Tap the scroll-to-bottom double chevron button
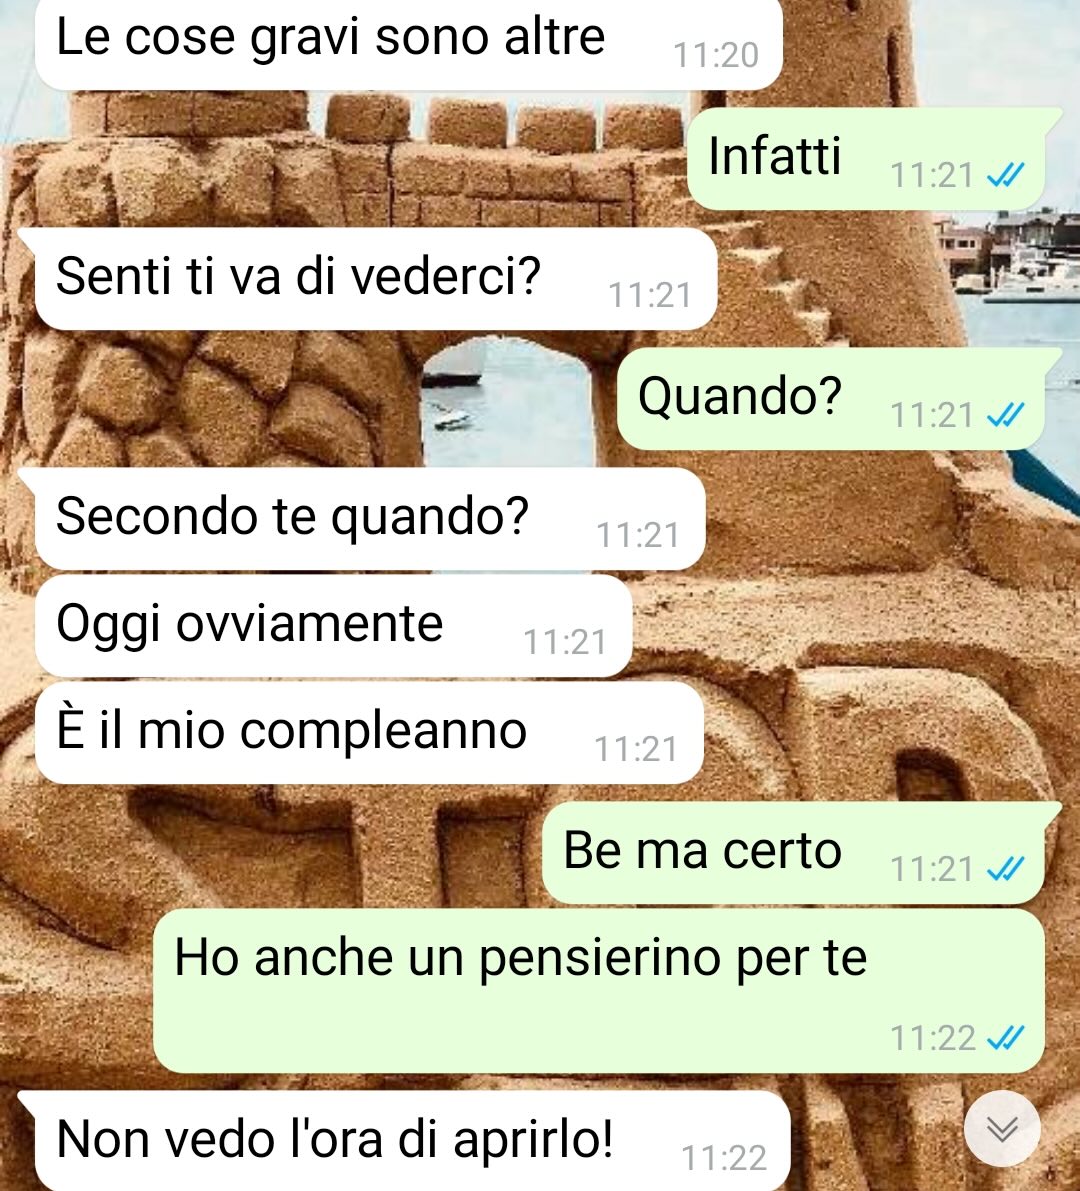1080x1191 pixels. point(1002,1129)
